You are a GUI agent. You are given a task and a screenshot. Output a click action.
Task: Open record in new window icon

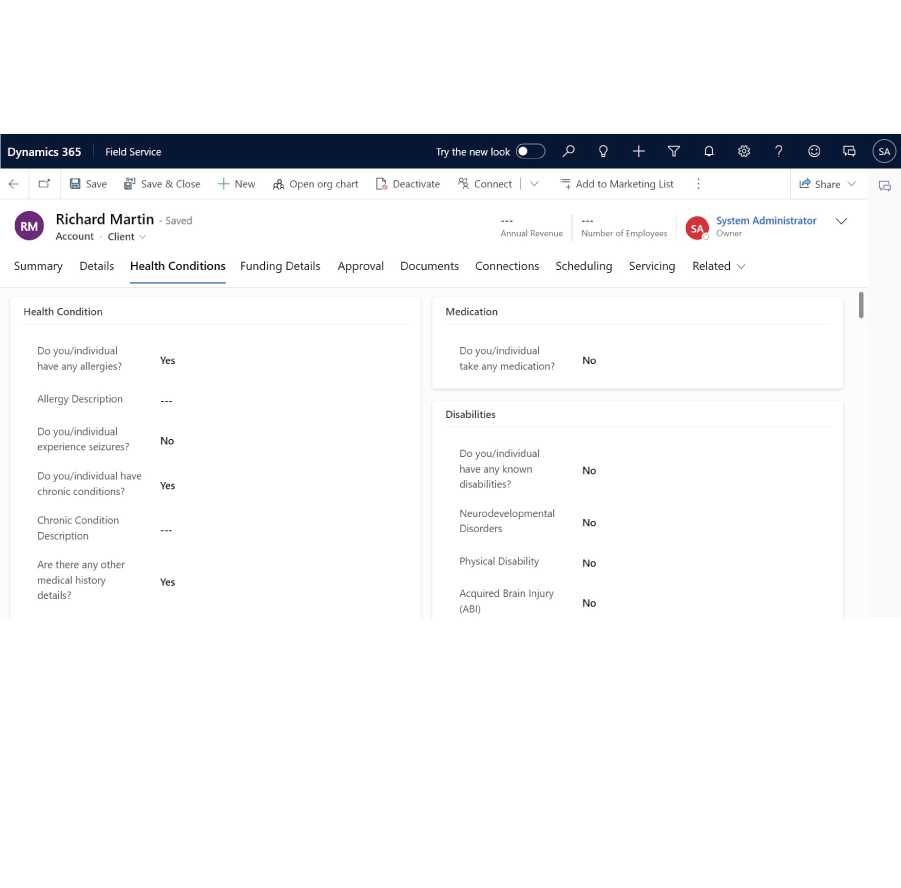(44, 184)
